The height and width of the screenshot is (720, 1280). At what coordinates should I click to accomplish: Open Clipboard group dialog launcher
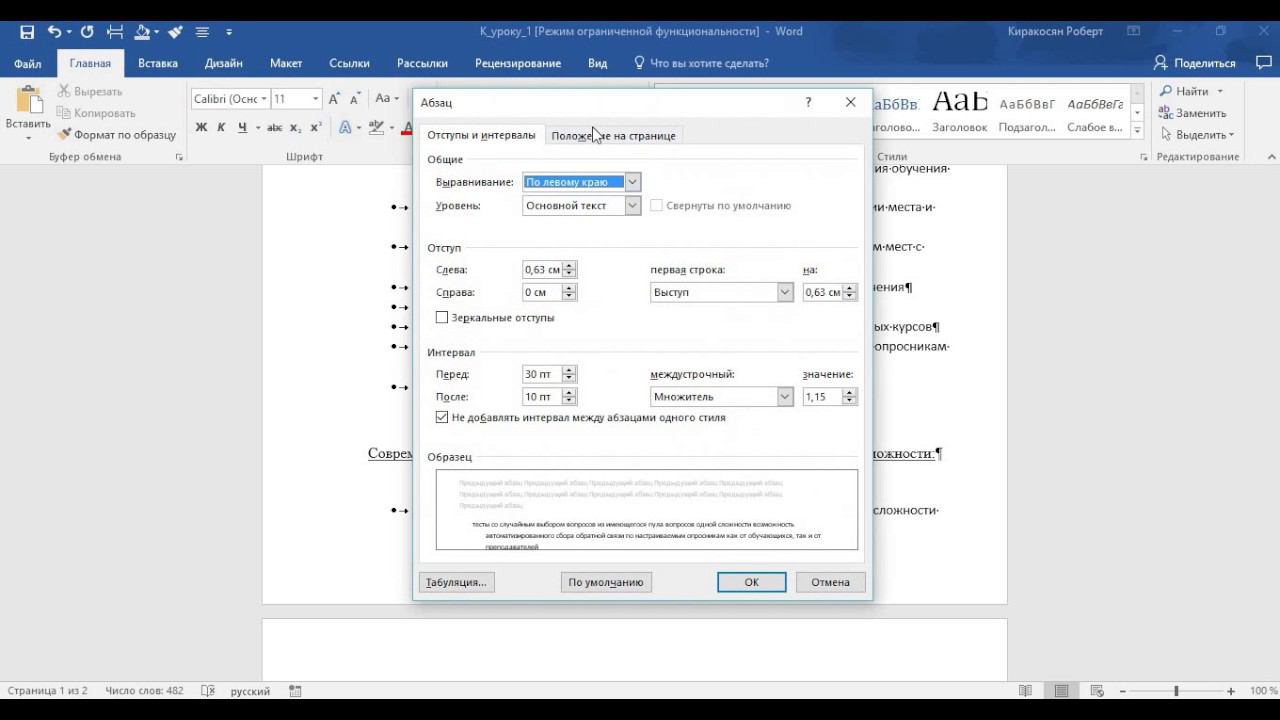coord(180,157)
